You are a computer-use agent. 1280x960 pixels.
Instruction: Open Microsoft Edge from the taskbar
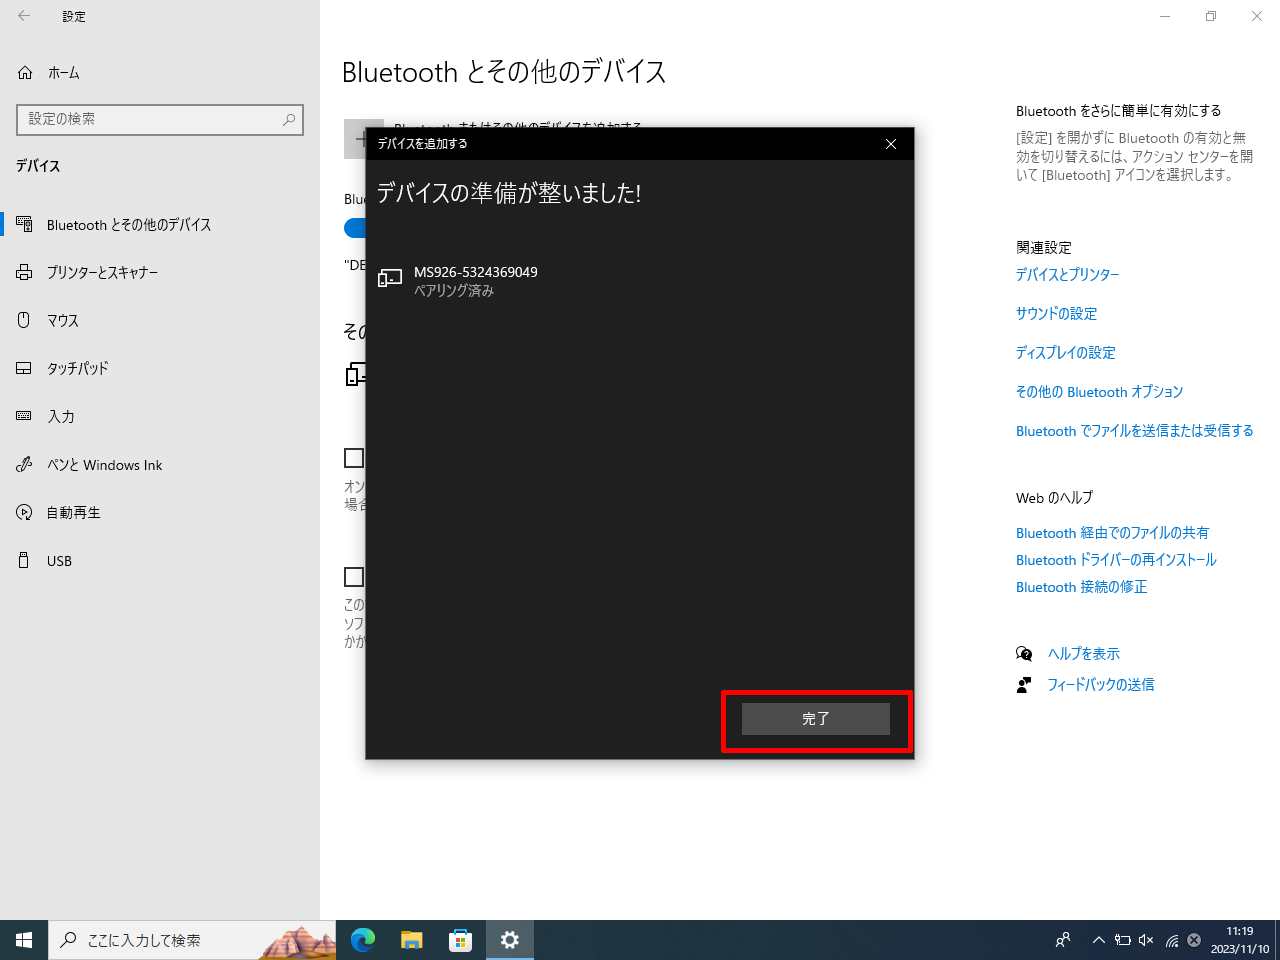tap(363, 940)
